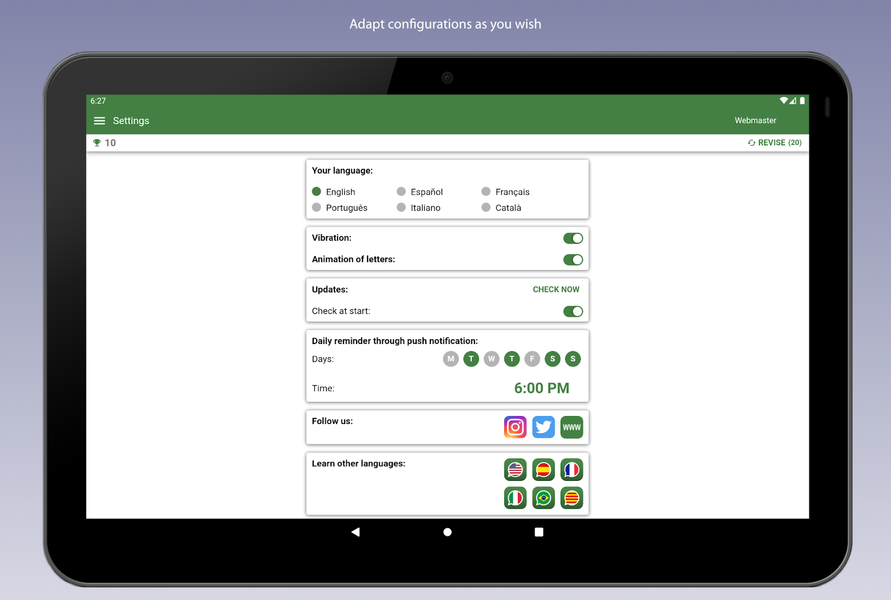The image size is (891, 600).
Task: Disable the Vibration switch
Action: tap(573, 238)
